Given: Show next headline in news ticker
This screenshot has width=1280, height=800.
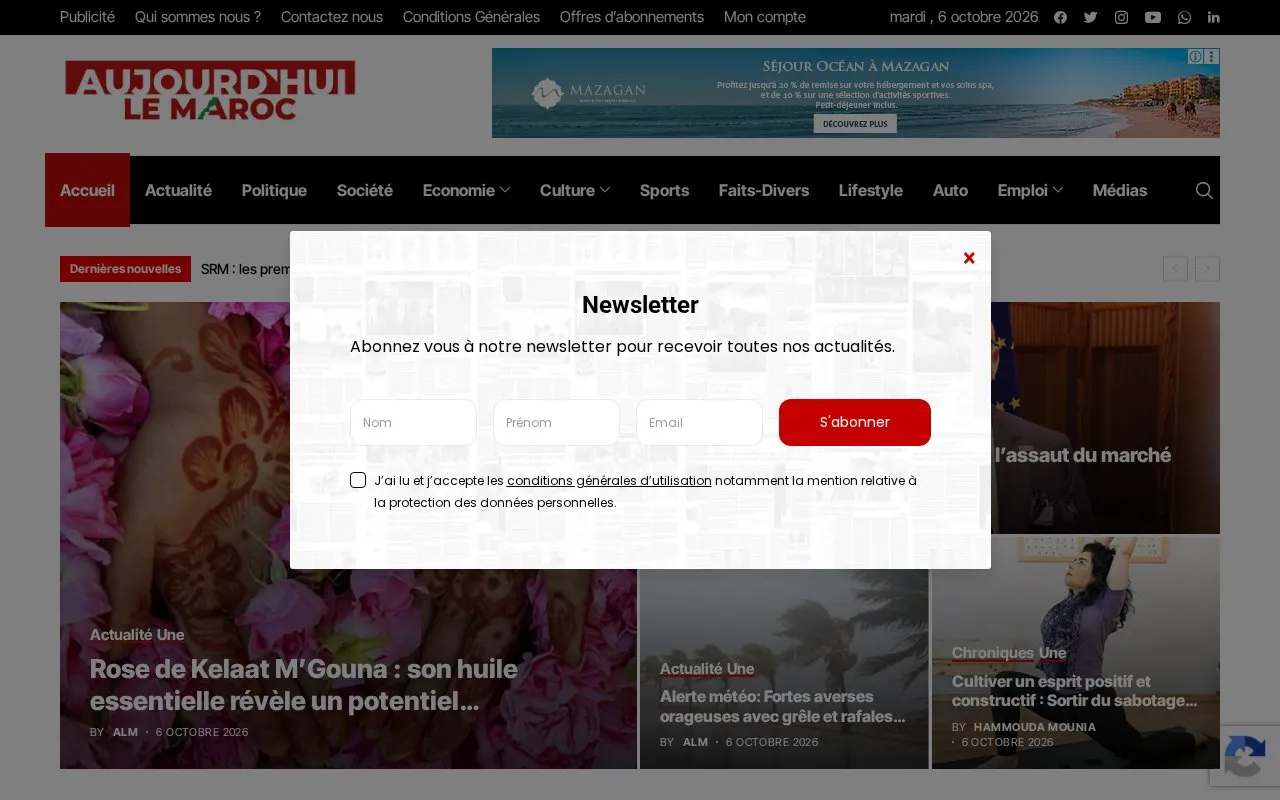Looking at the screenshot, I should (1207, 268).
